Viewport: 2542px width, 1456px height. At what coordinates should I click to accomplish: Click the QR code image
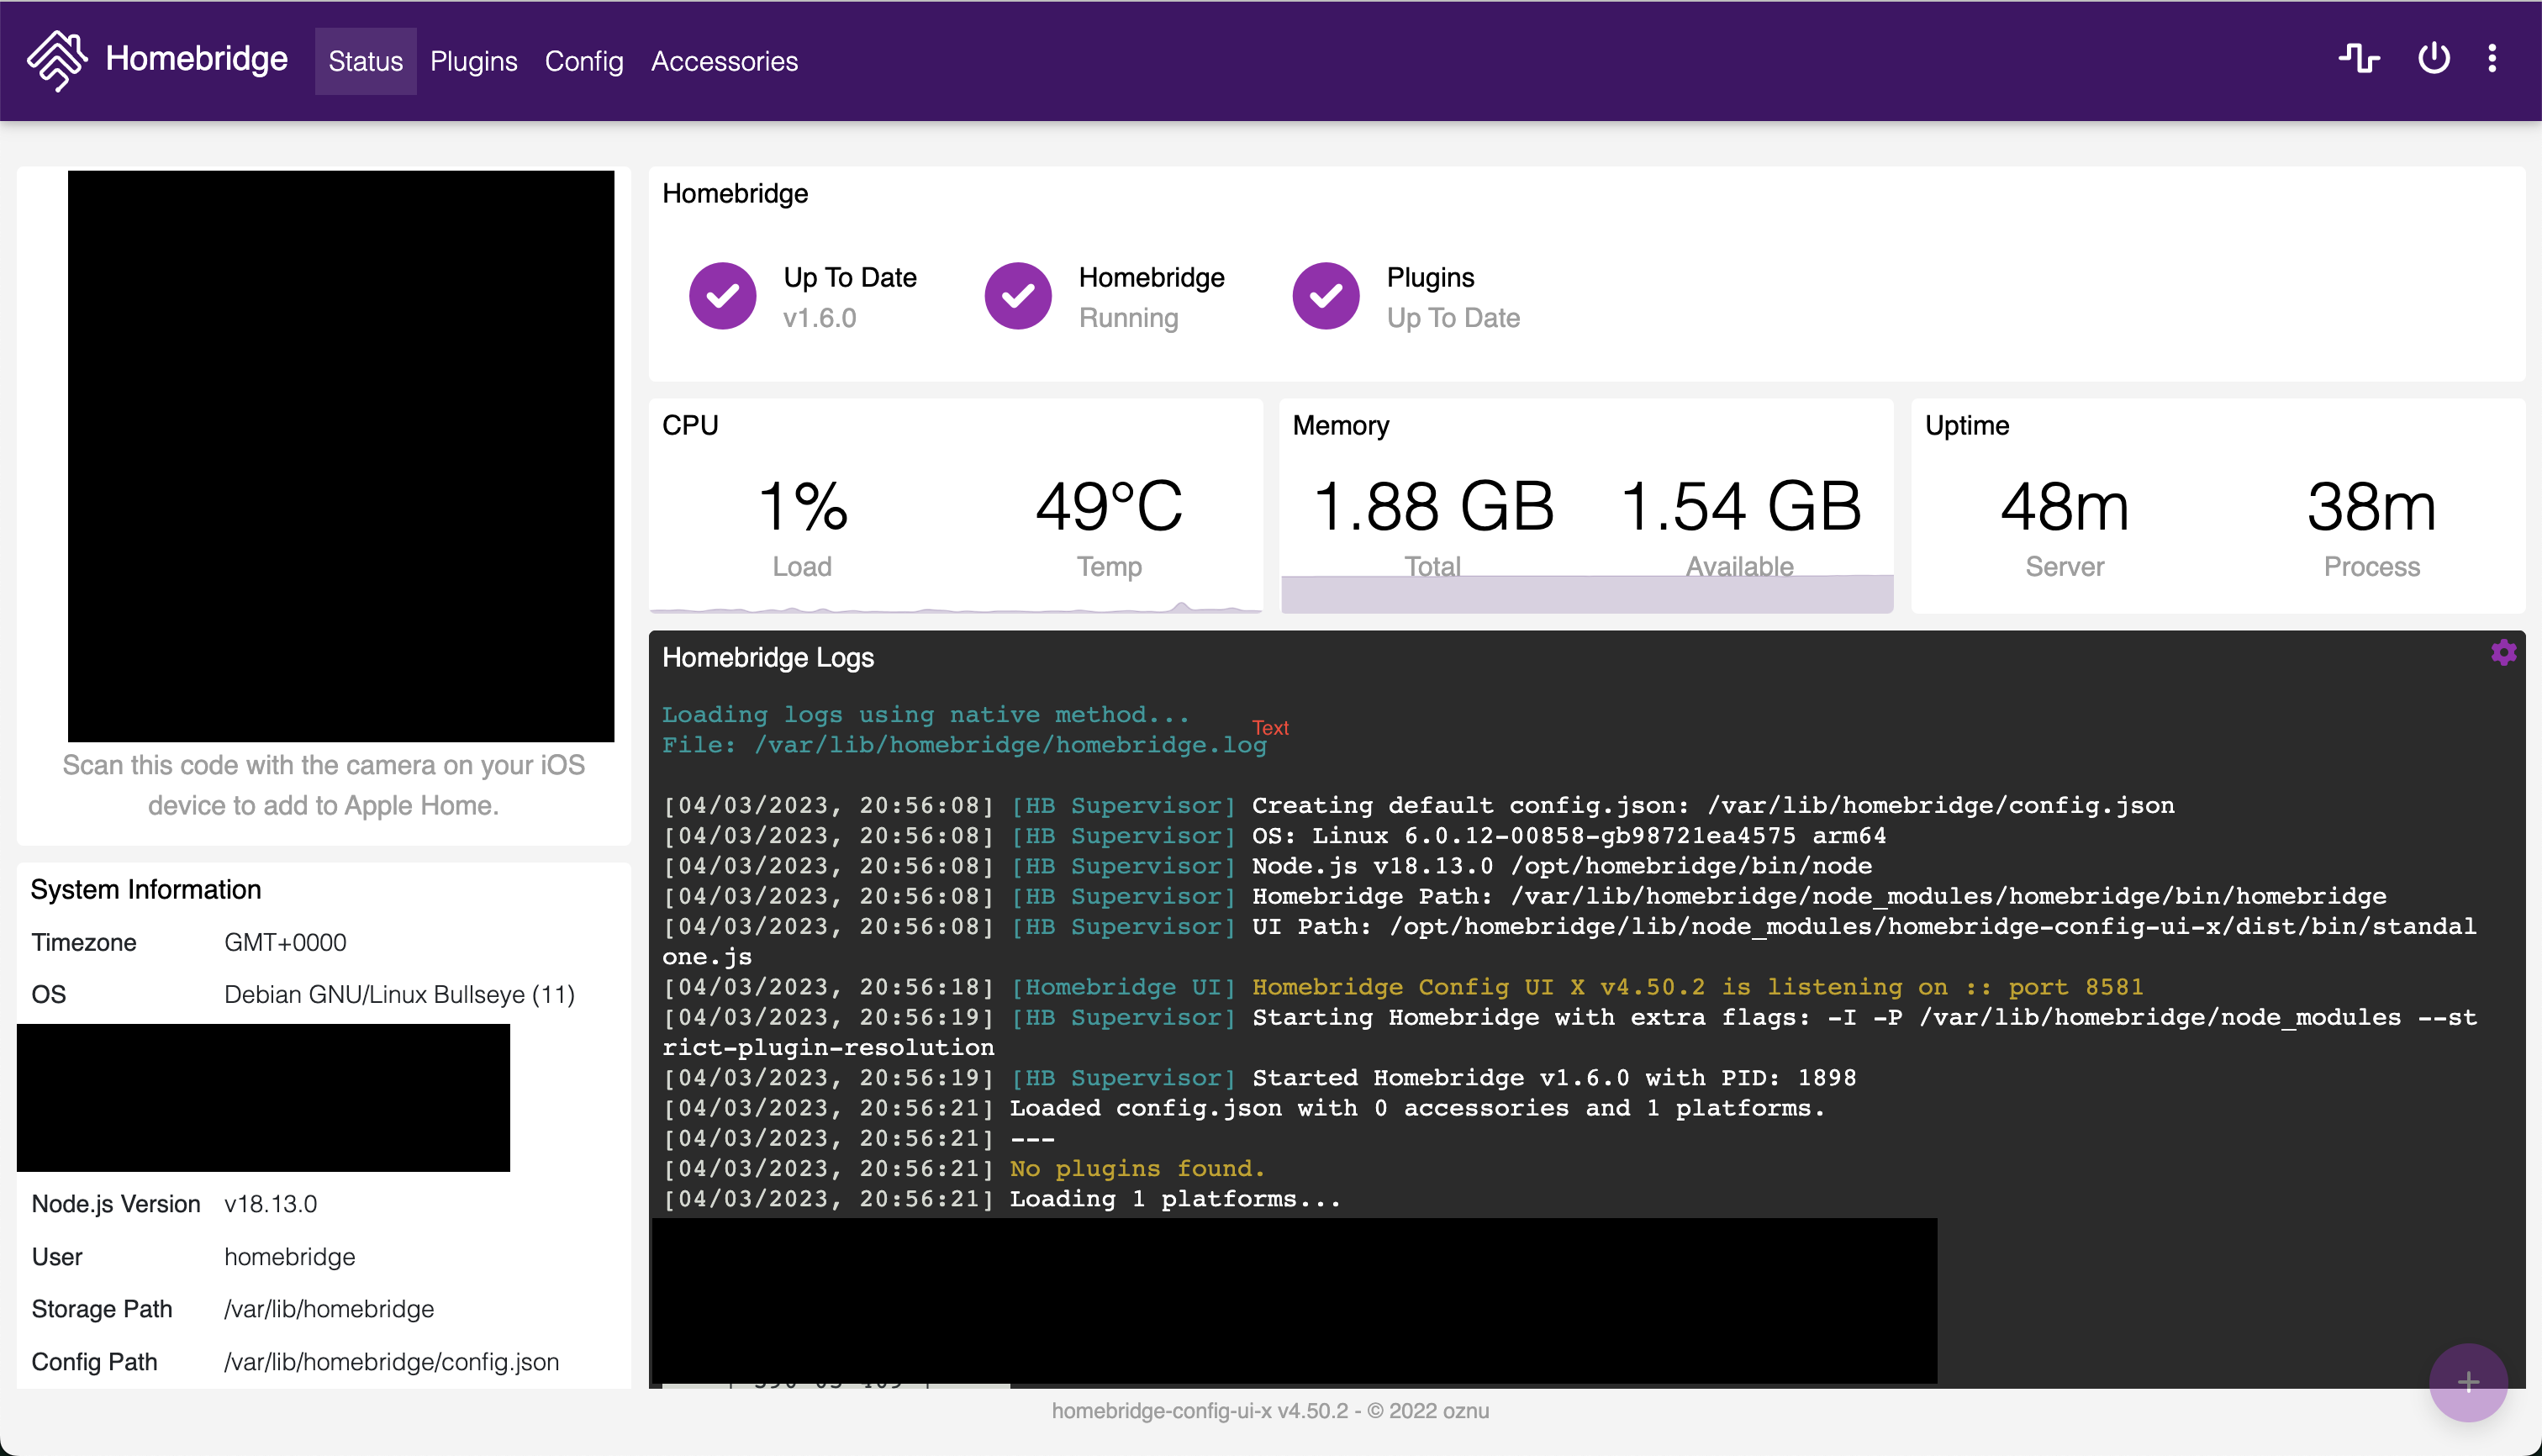[x=340, y=456]
